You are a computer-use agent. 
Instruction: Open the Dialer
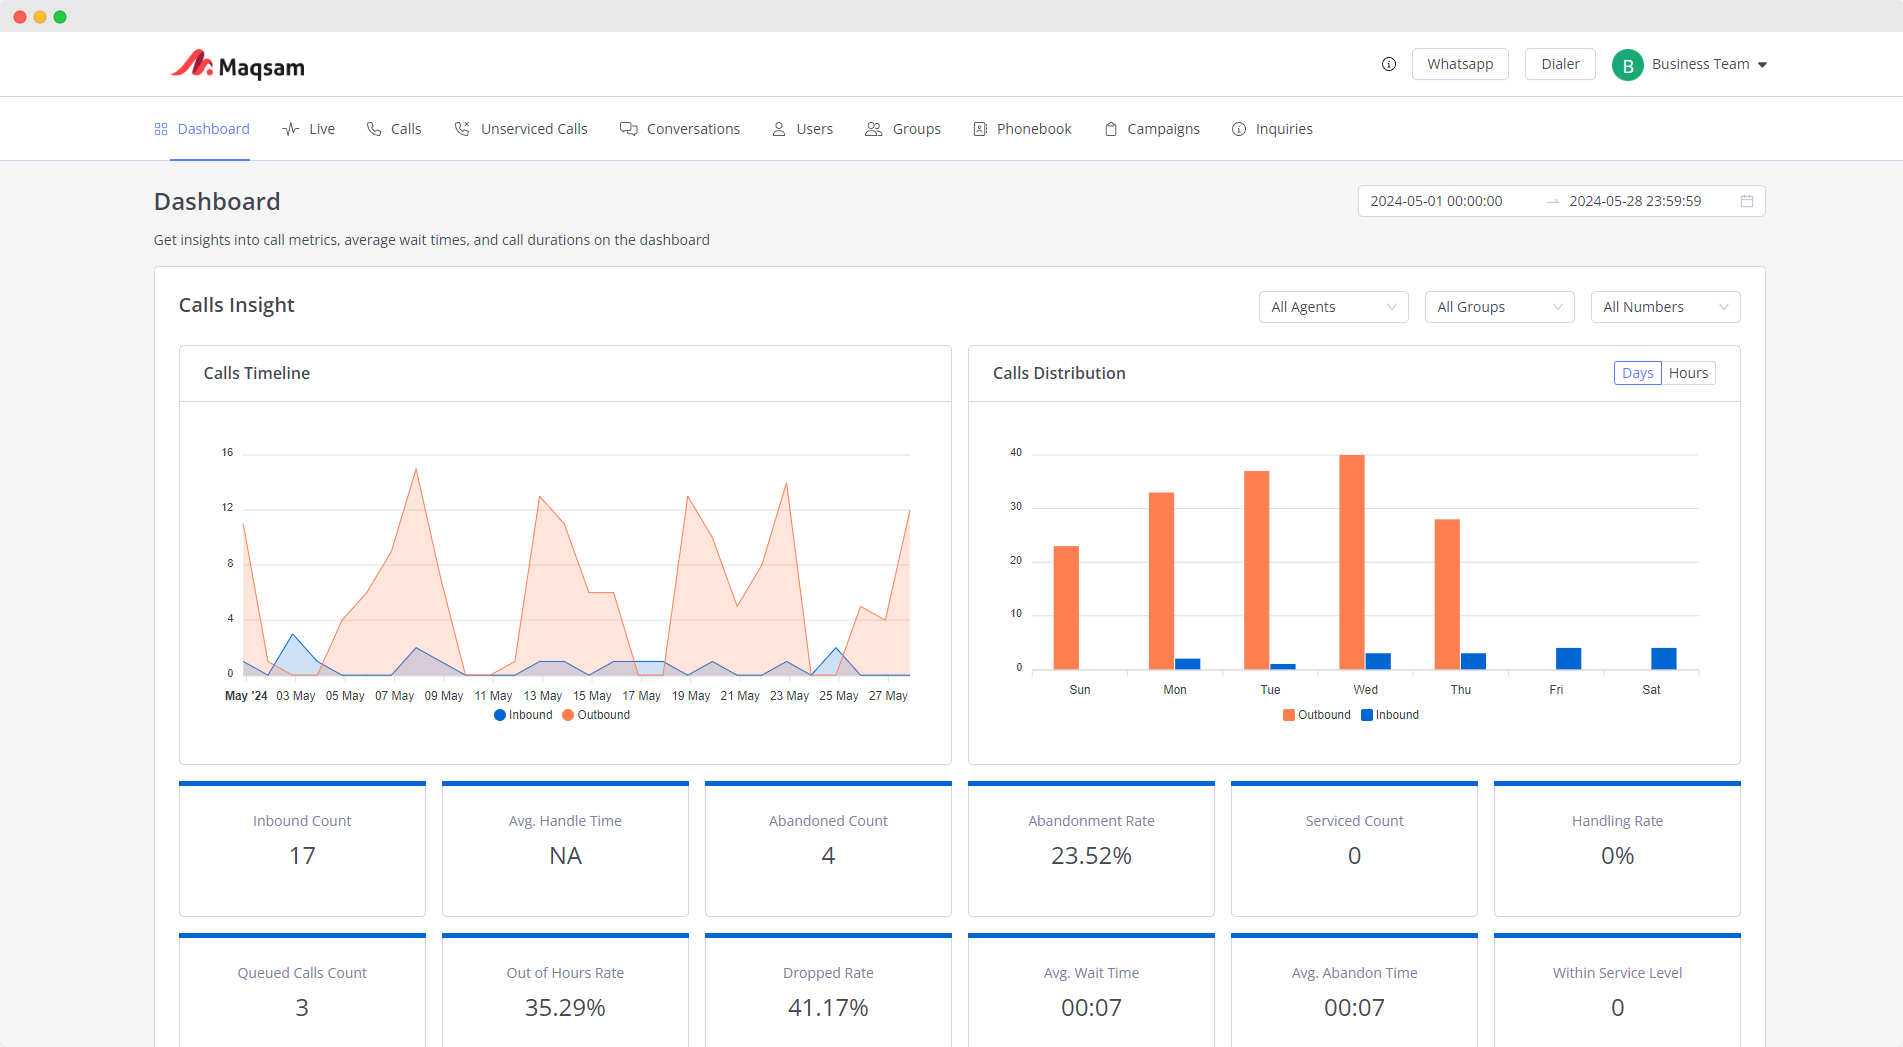1560,64
